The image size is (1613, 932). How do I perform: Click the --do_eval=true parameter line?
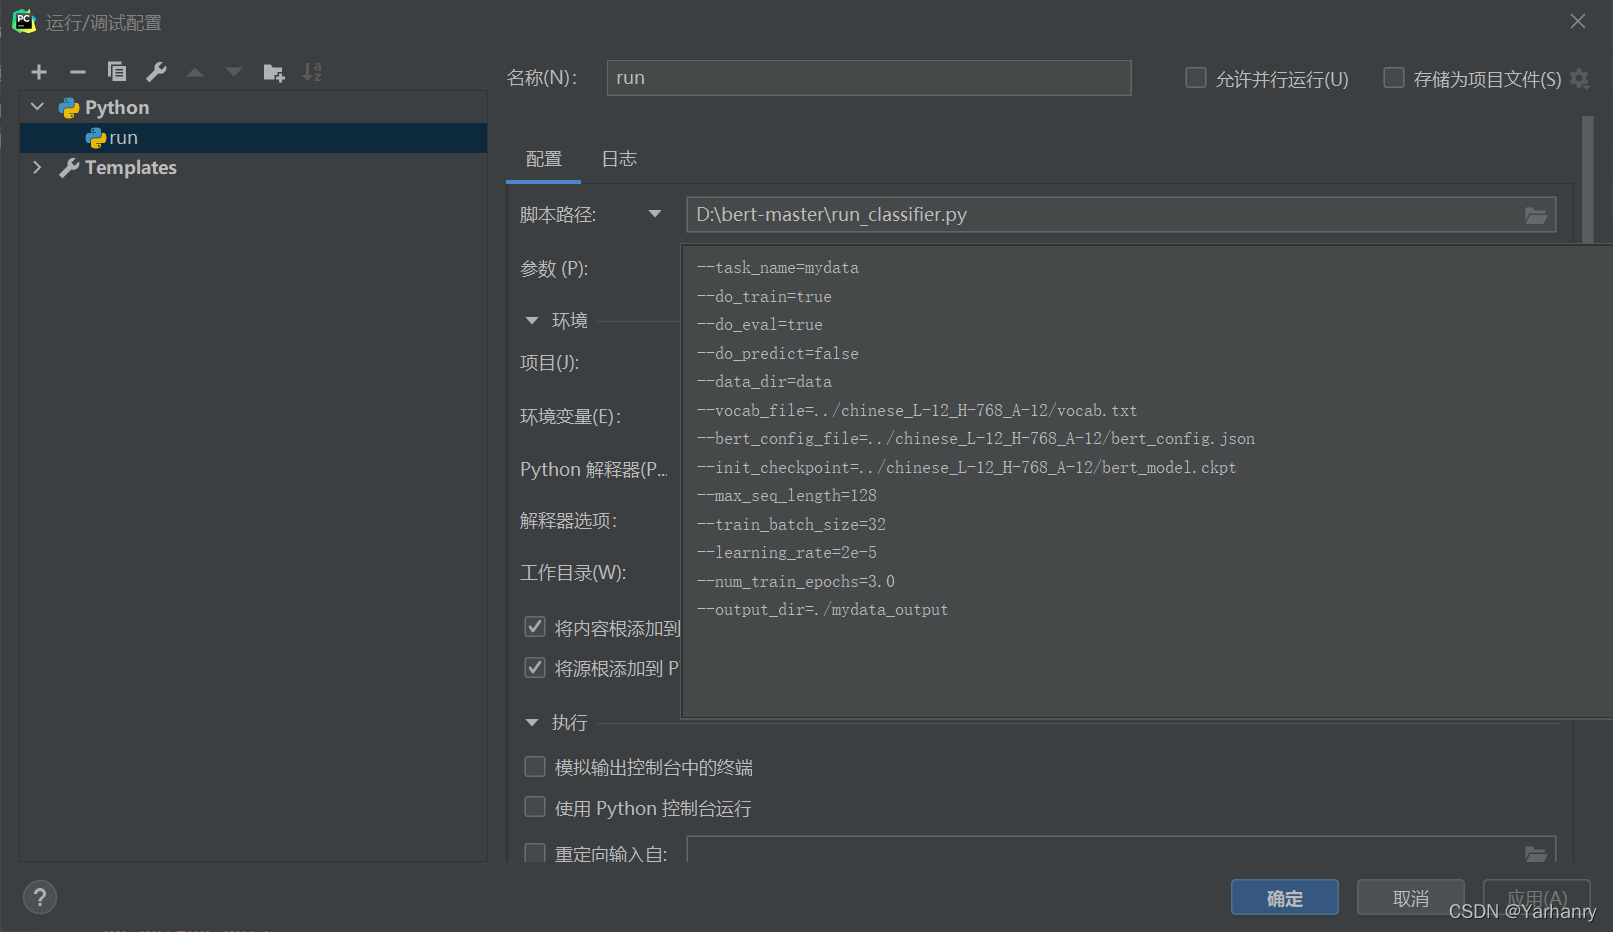[760, 325]
